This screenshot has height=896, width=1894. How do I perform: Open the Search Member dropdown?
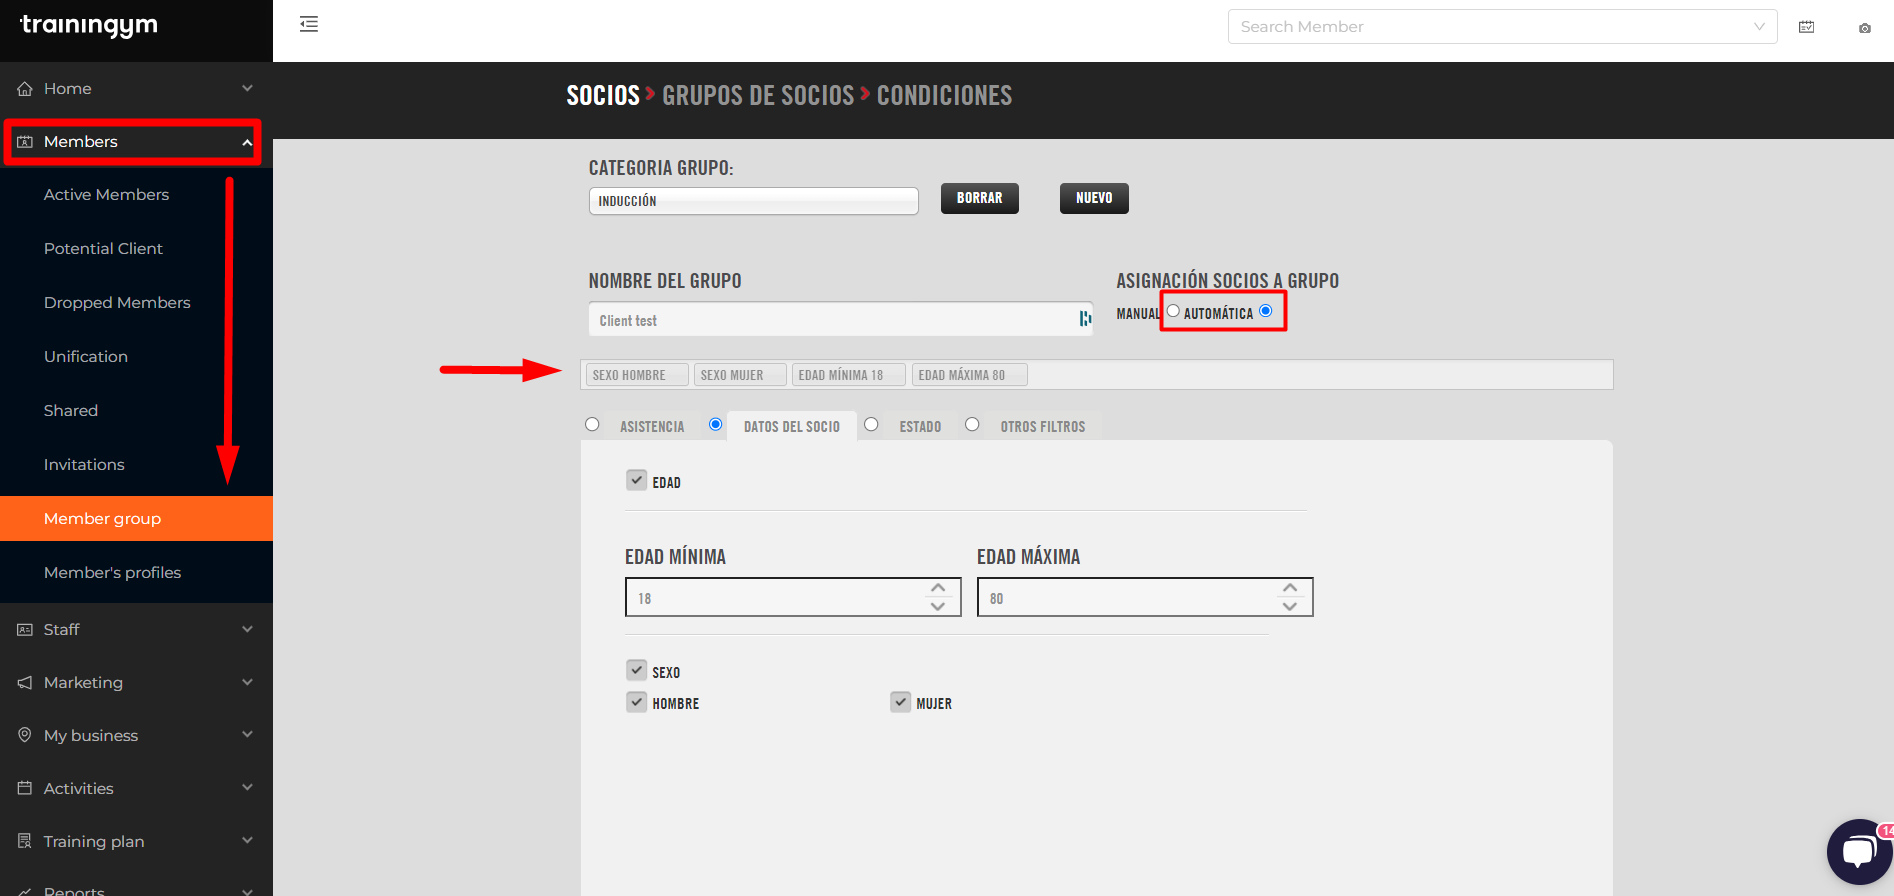(1502, 27)
